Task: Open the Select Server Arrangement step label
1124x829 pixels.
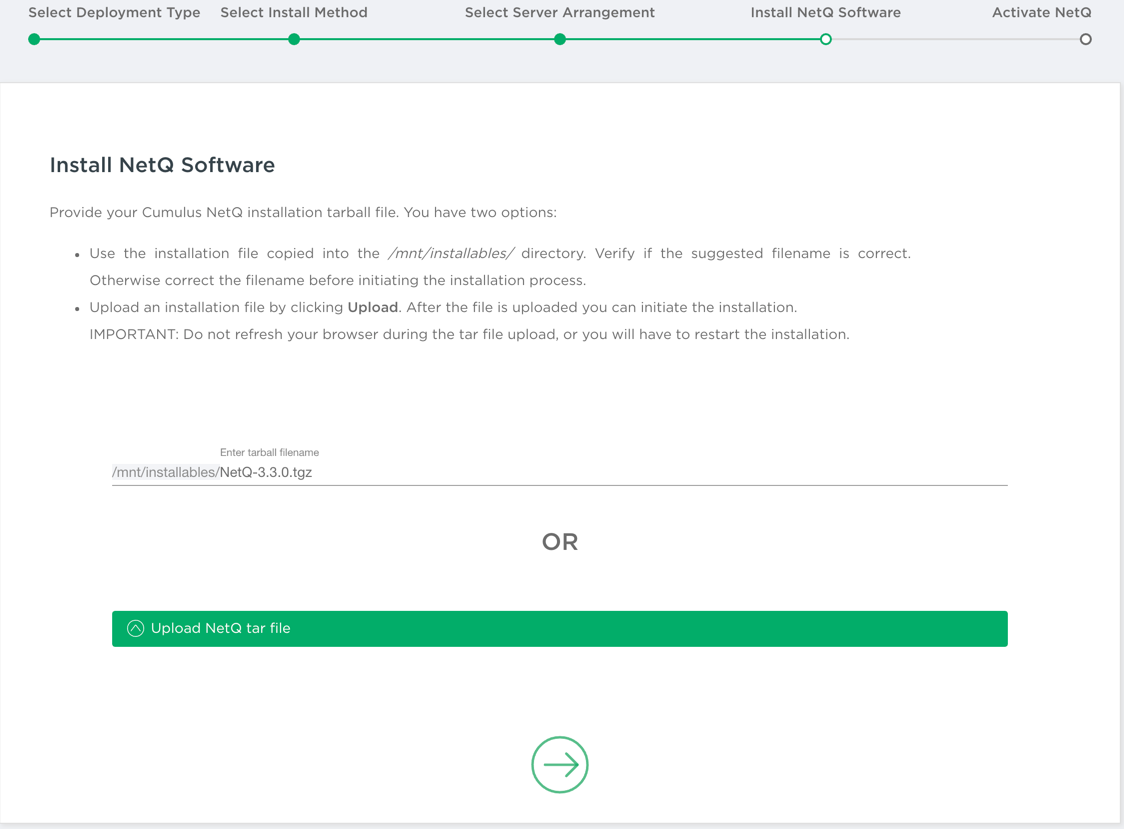Action: (x=560, y=13)
